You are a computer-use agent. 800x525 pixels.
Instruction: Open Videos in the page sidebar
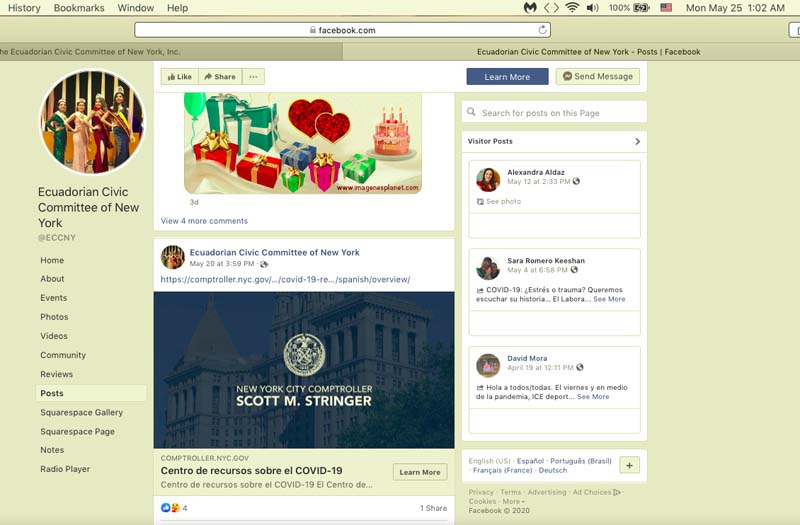[54, 336]
